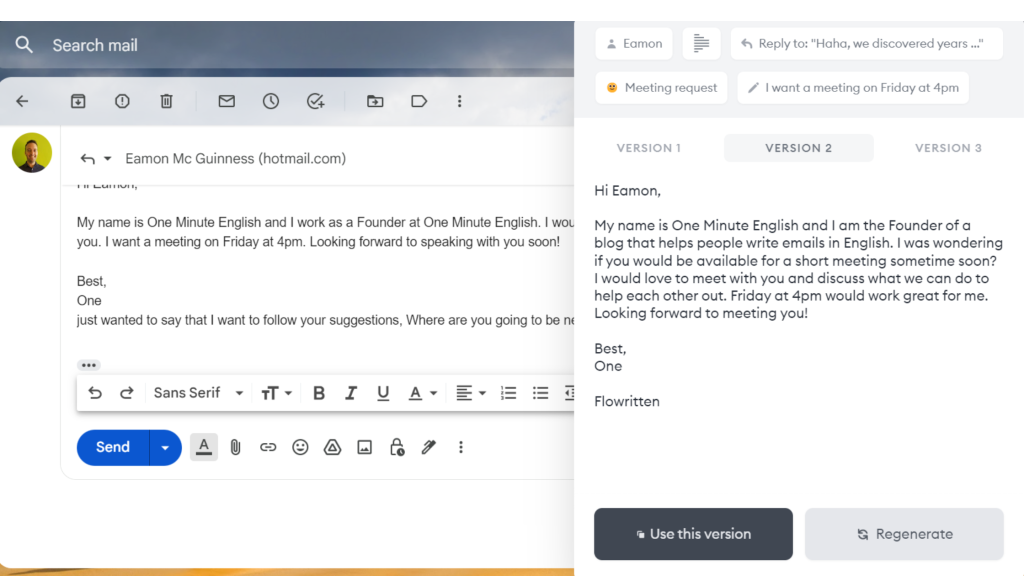Attach a file with the paperclip icon
The image size is (1024, 576).
pyautogui.click(x=235, y=447)
